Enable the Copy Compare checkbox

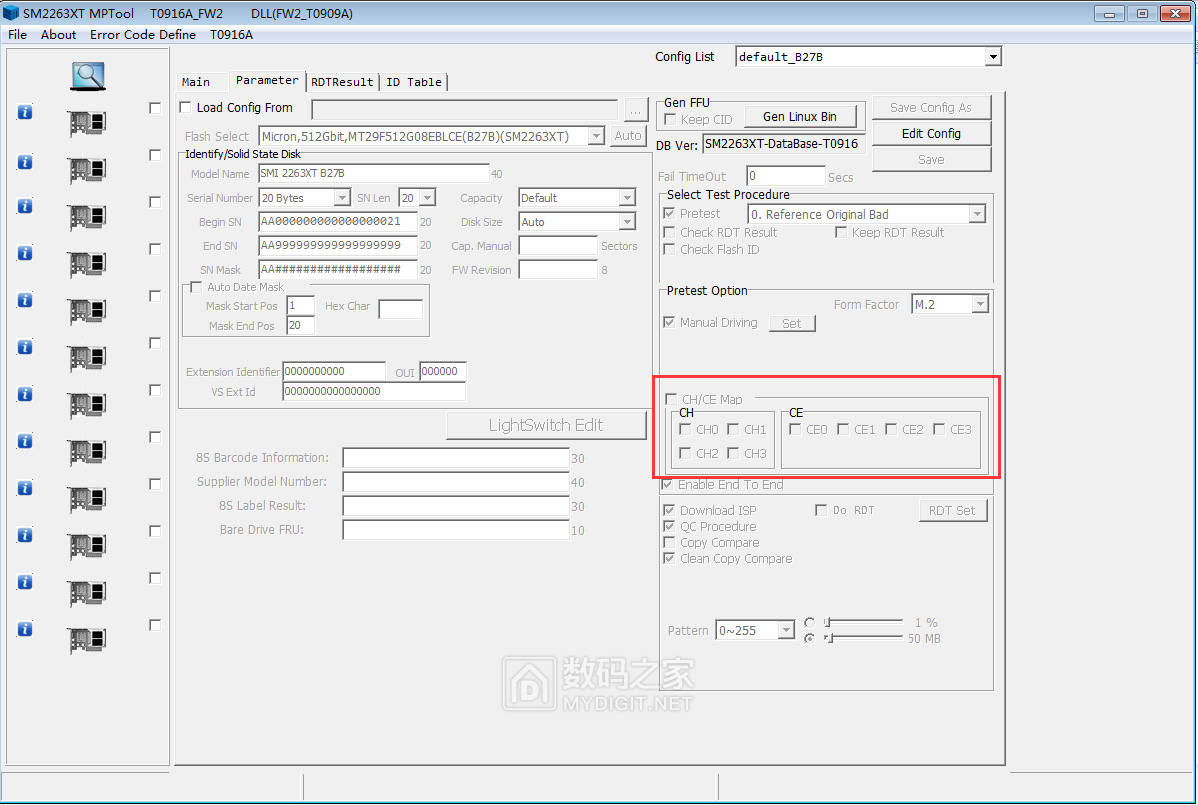click(x=669, y=542)
